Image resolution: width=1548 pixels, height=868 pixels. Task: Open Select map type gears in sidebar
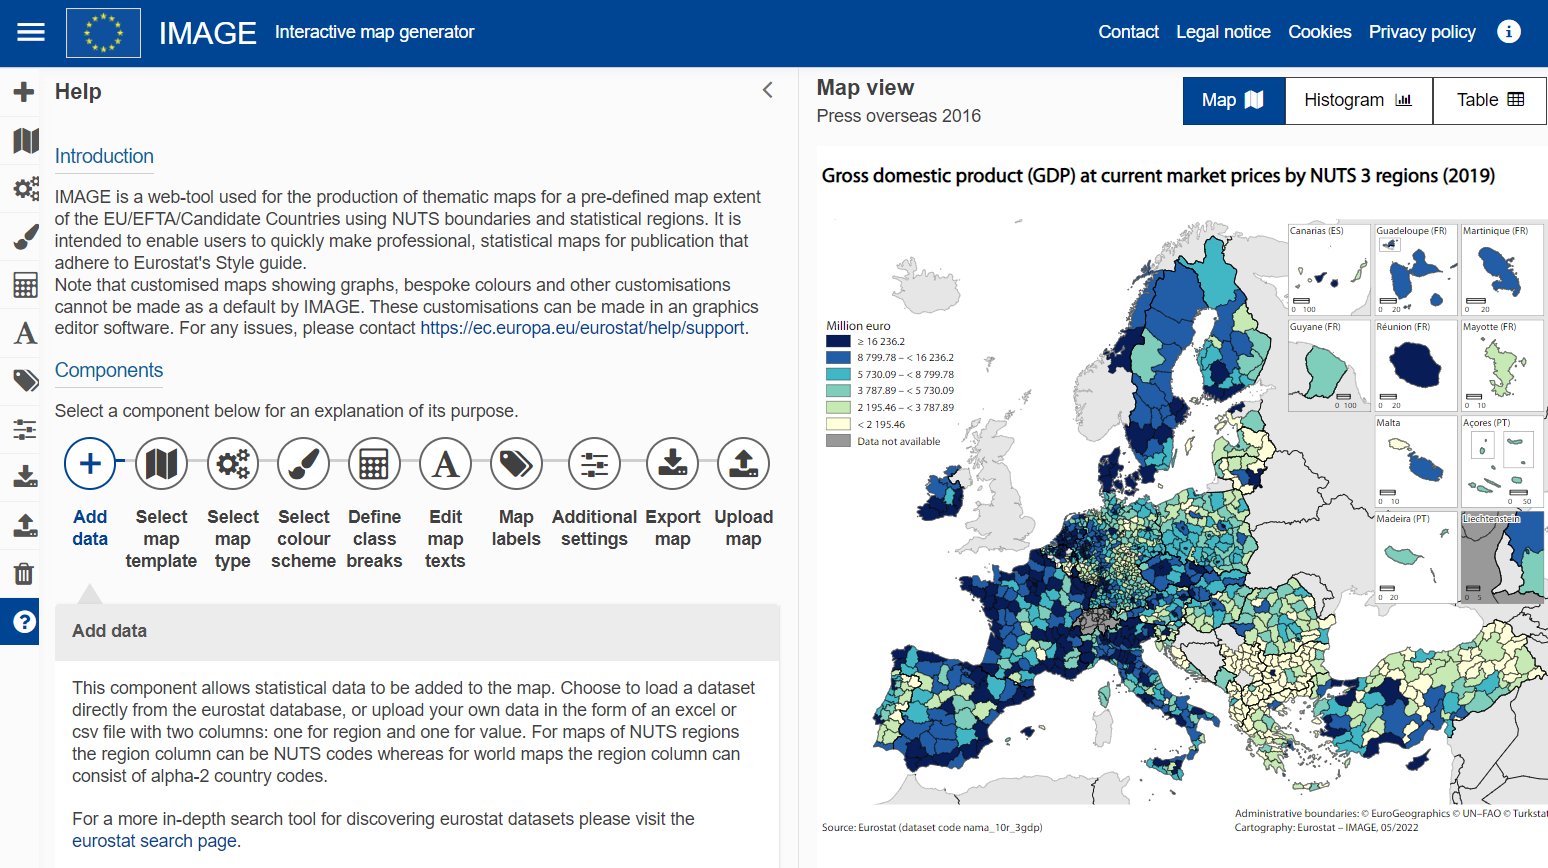point(25,188)
